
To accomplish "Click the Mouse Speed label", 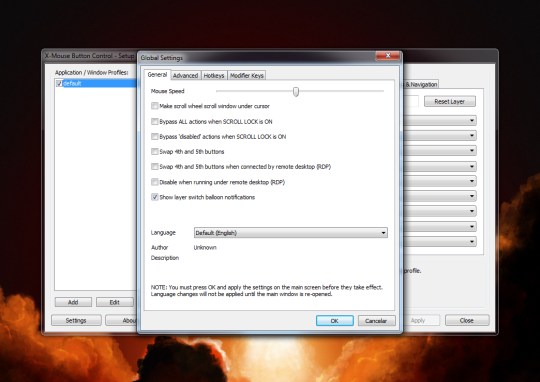I will tap(167, 91).
